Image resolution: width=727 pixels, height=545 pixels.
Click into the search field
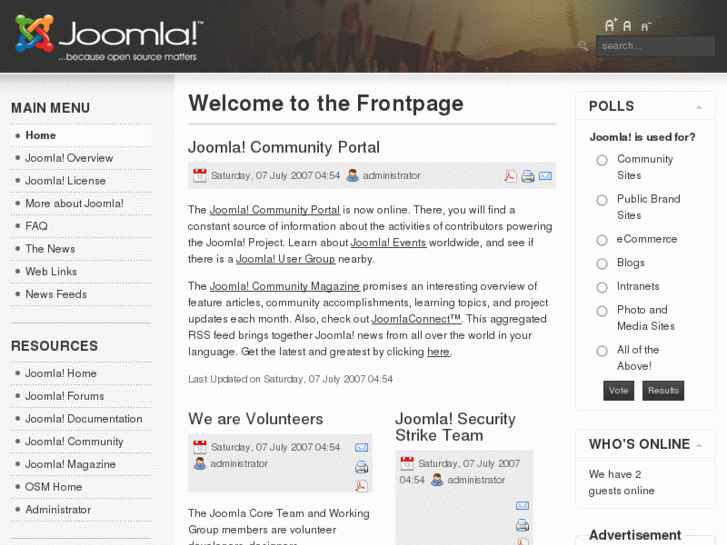[x=654, y=46]
